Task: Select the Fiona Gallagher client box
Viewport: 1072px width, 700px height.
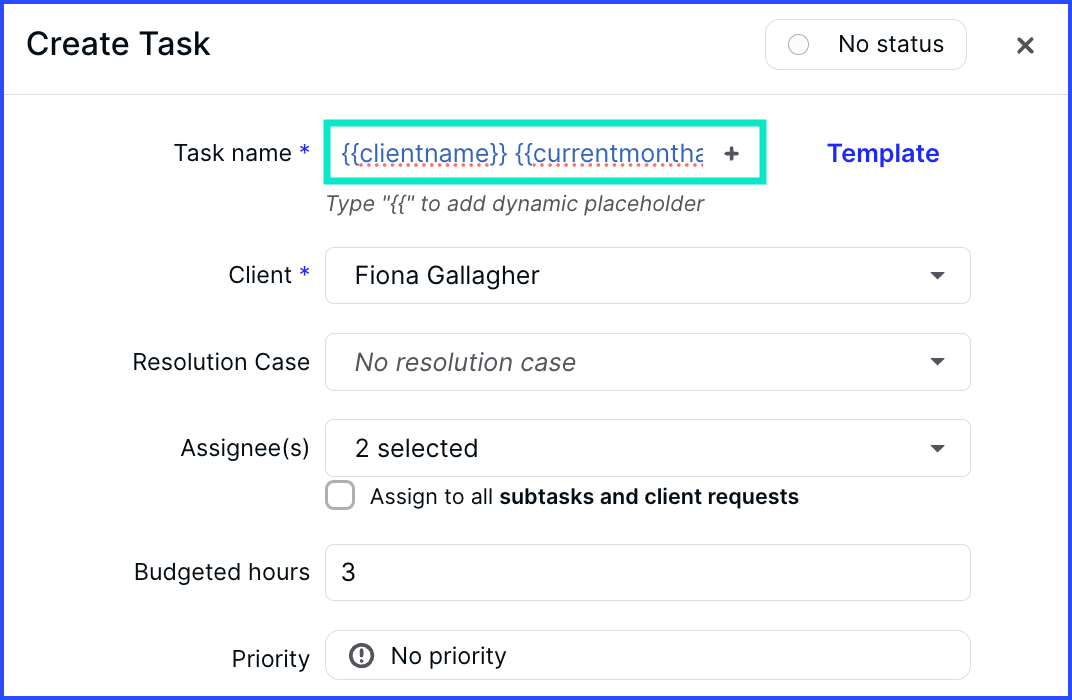Action: coord(647,275)
